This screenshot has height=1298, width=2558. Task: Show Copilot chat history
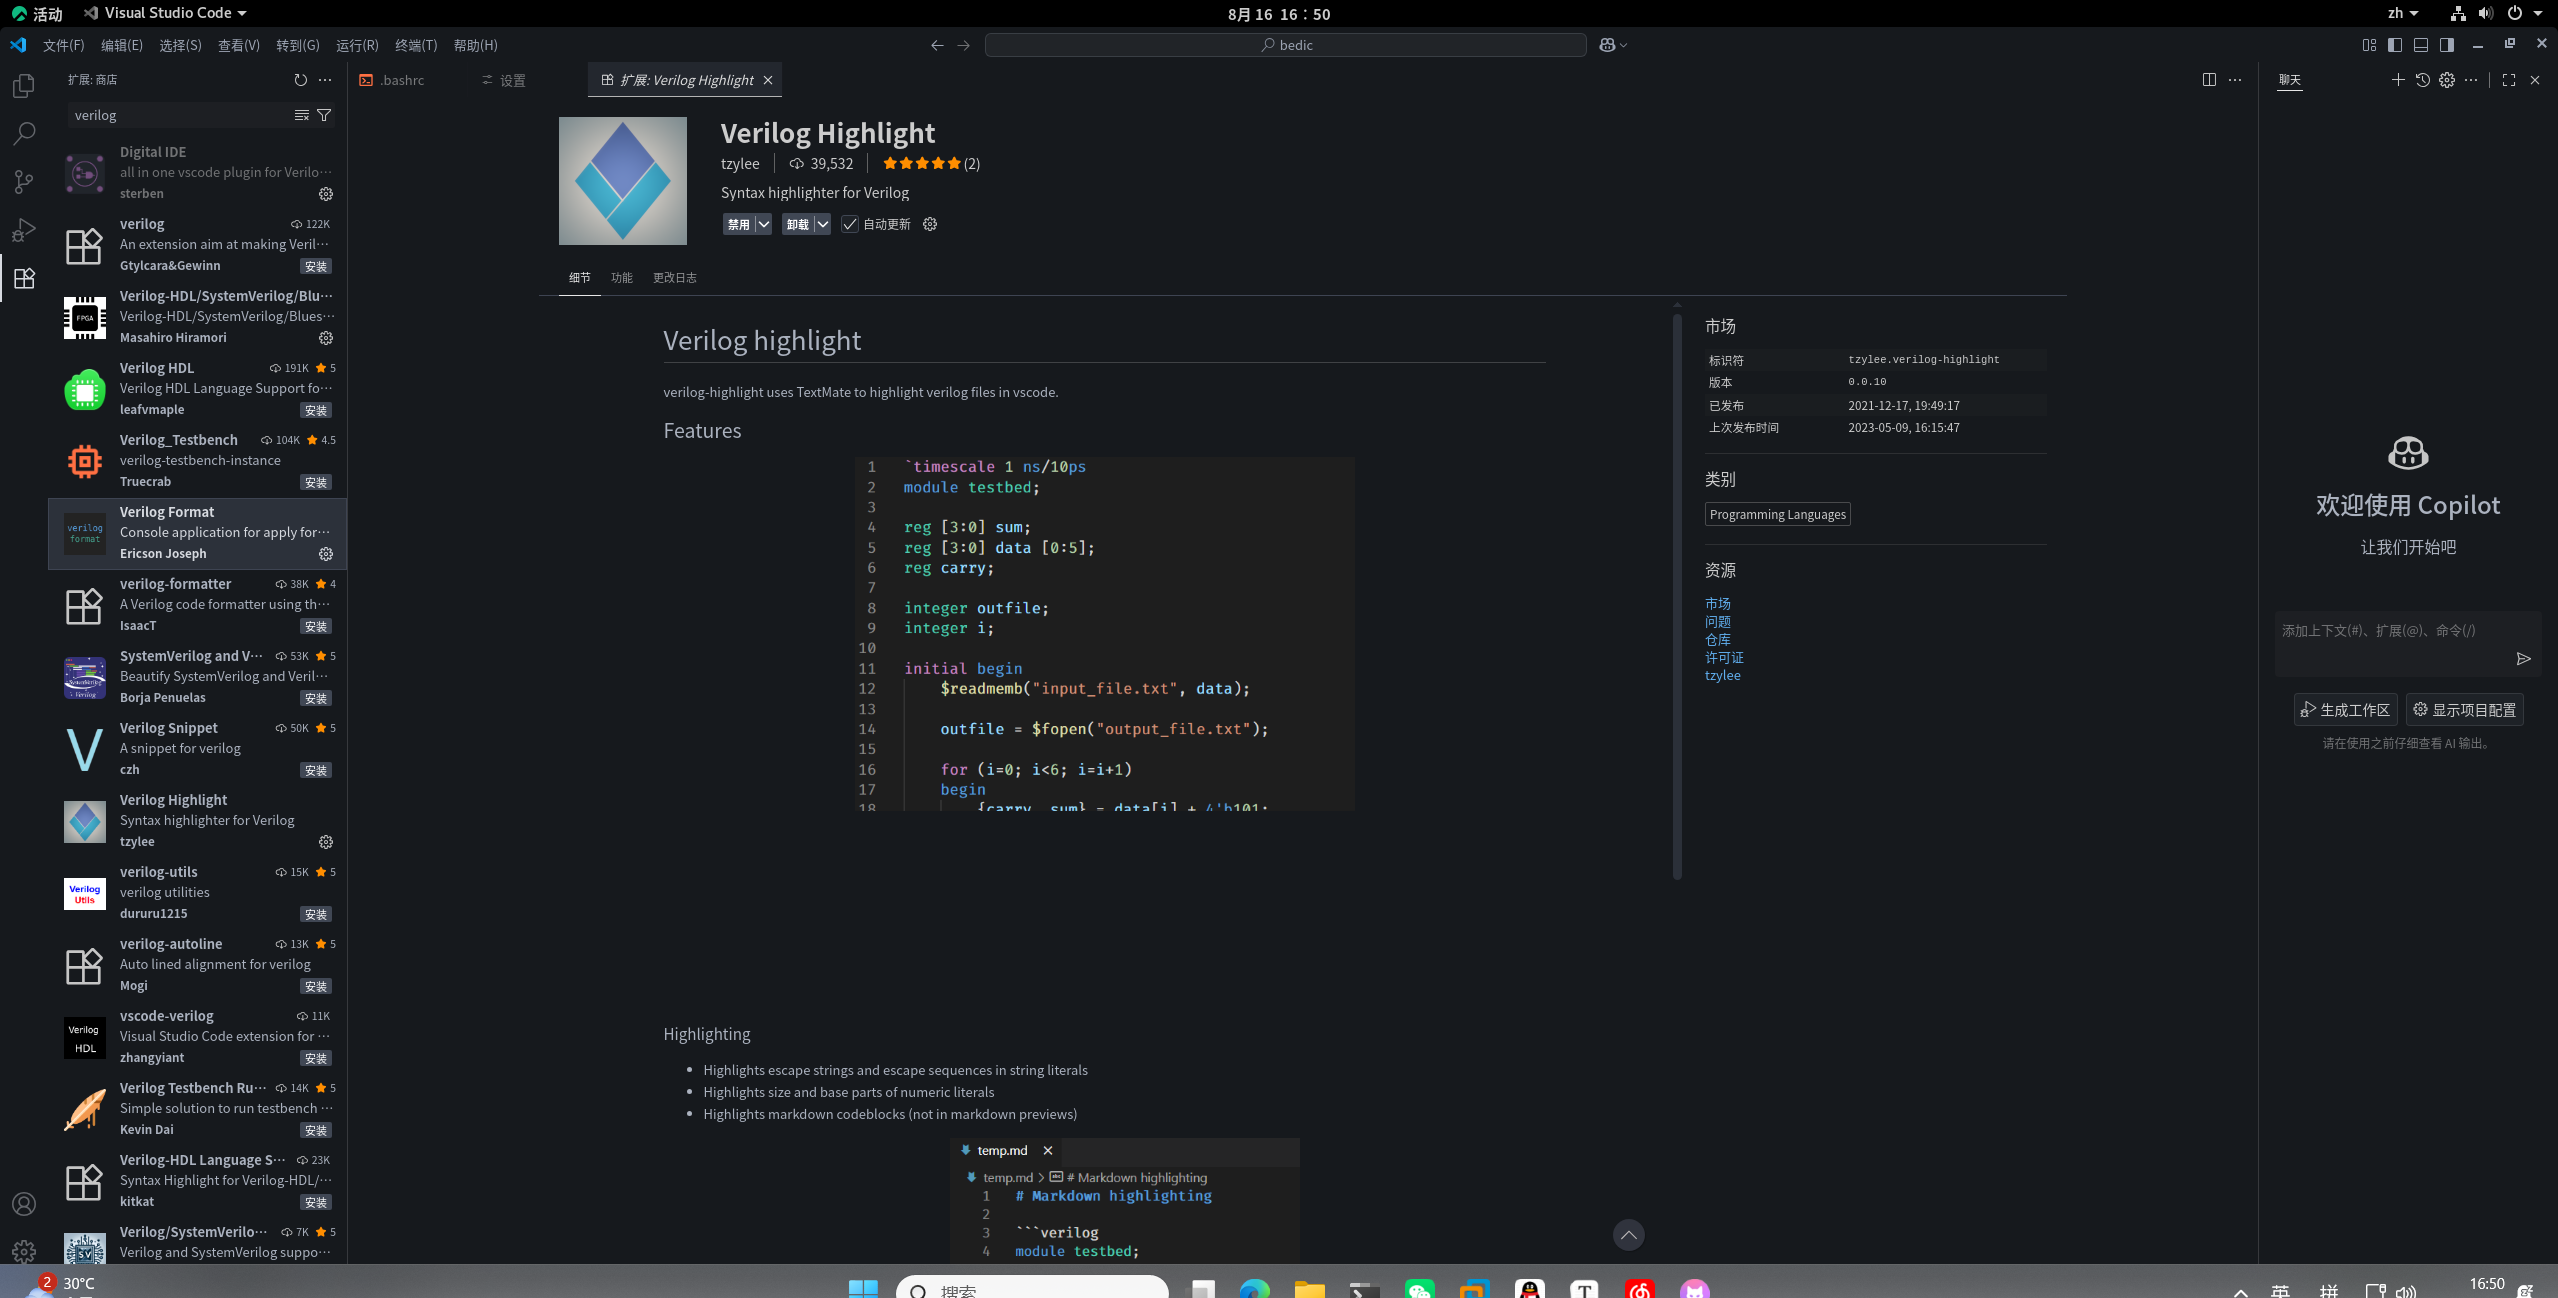point(2421,80)
